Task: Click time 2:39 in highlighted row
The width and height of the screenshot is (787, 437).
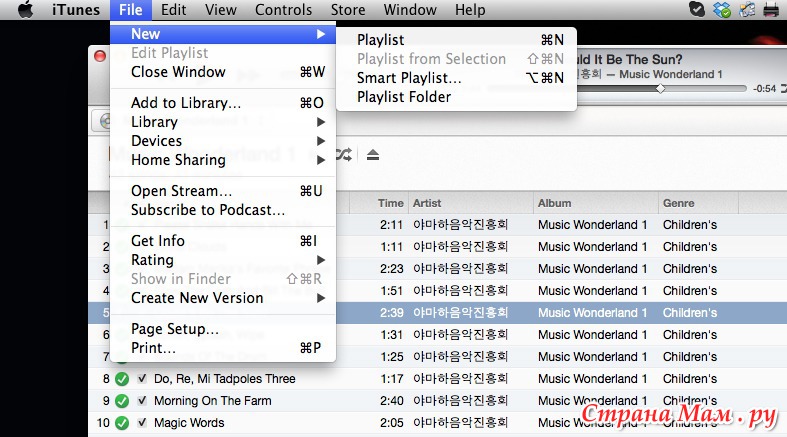Action: point(391,313)
